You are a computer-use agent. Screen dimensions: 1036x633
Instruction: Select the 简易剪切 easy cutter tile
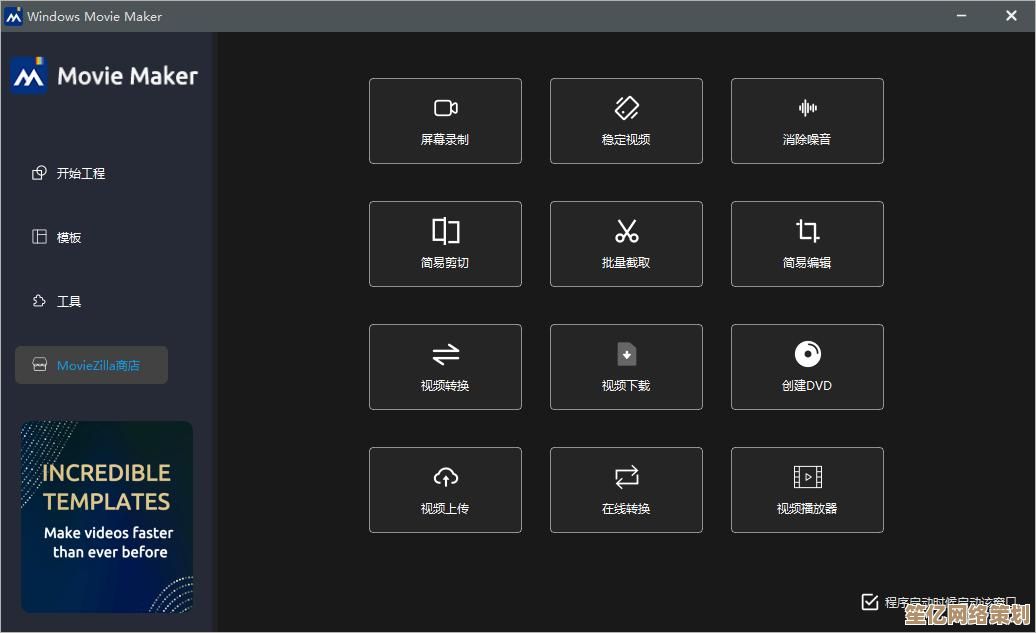(x=445, y=244)
